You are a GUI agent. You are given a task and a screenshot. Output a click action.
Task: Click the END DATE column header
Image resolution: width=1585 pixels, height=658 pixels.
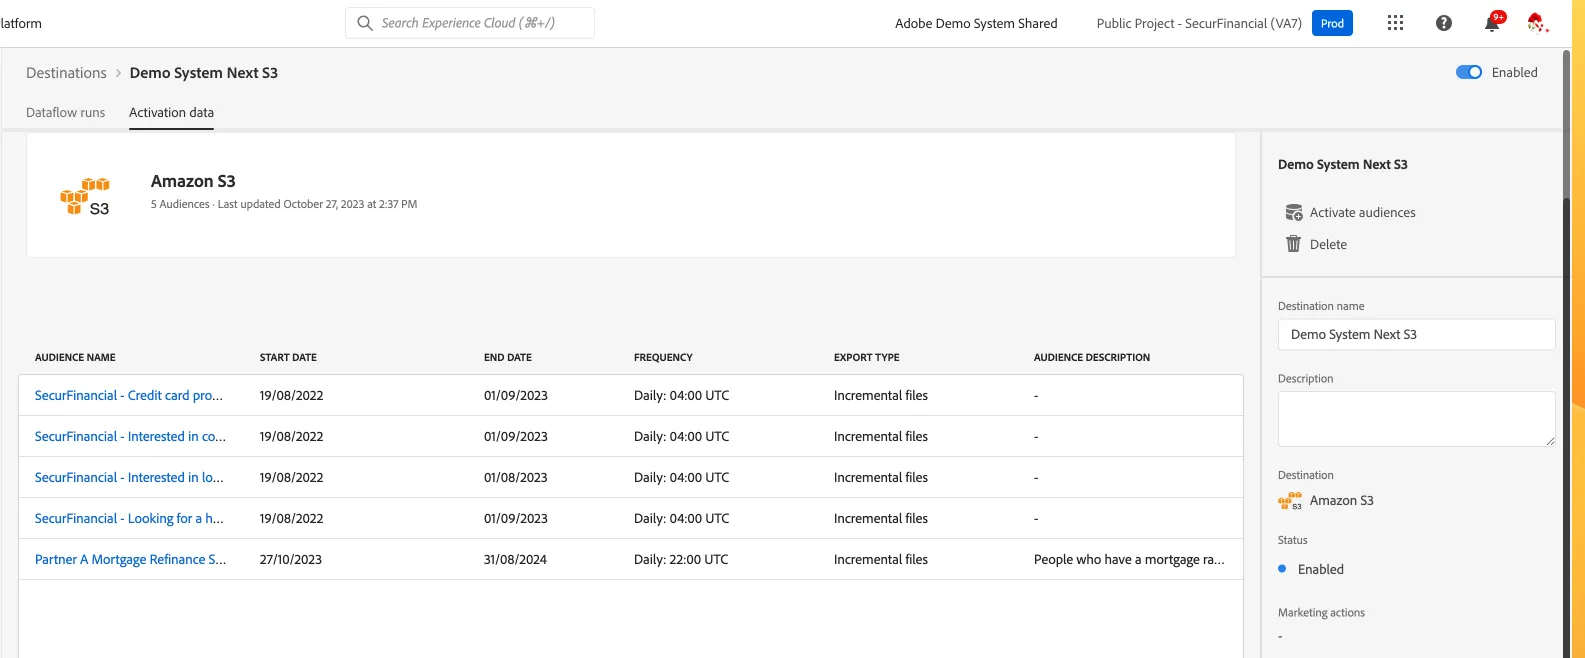point(508,357)
